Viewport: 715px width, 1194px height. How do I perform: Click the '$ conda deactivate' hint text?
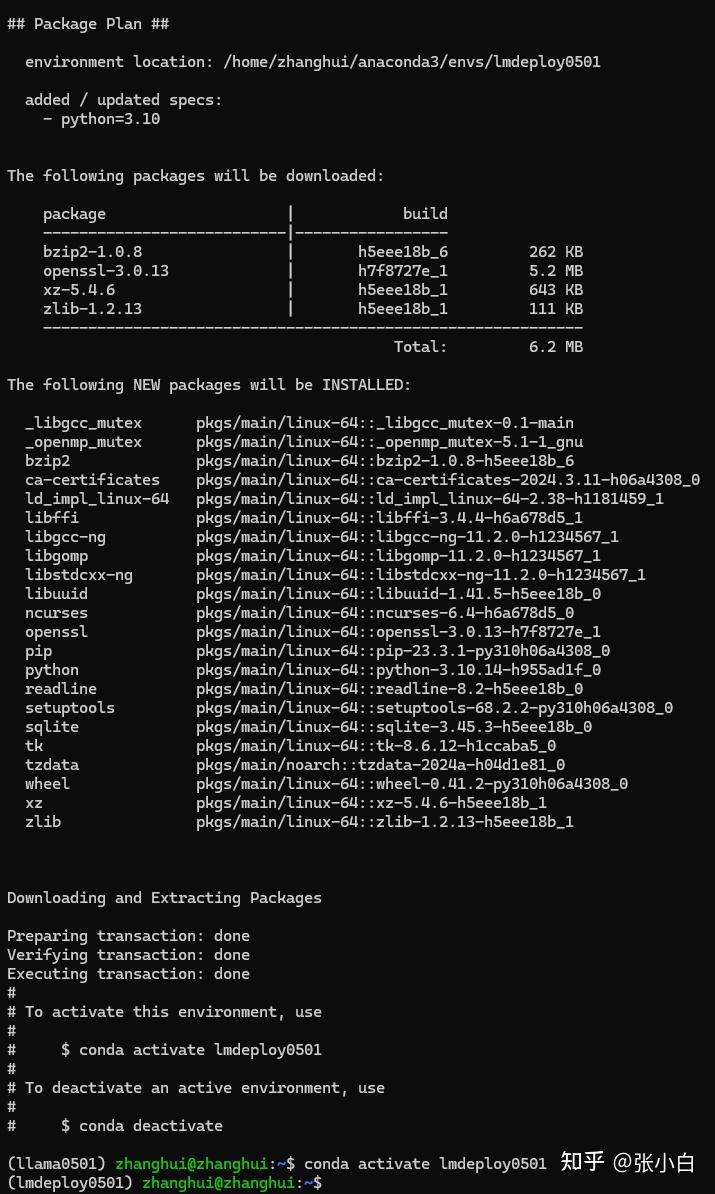click(x=142, y=1126)
